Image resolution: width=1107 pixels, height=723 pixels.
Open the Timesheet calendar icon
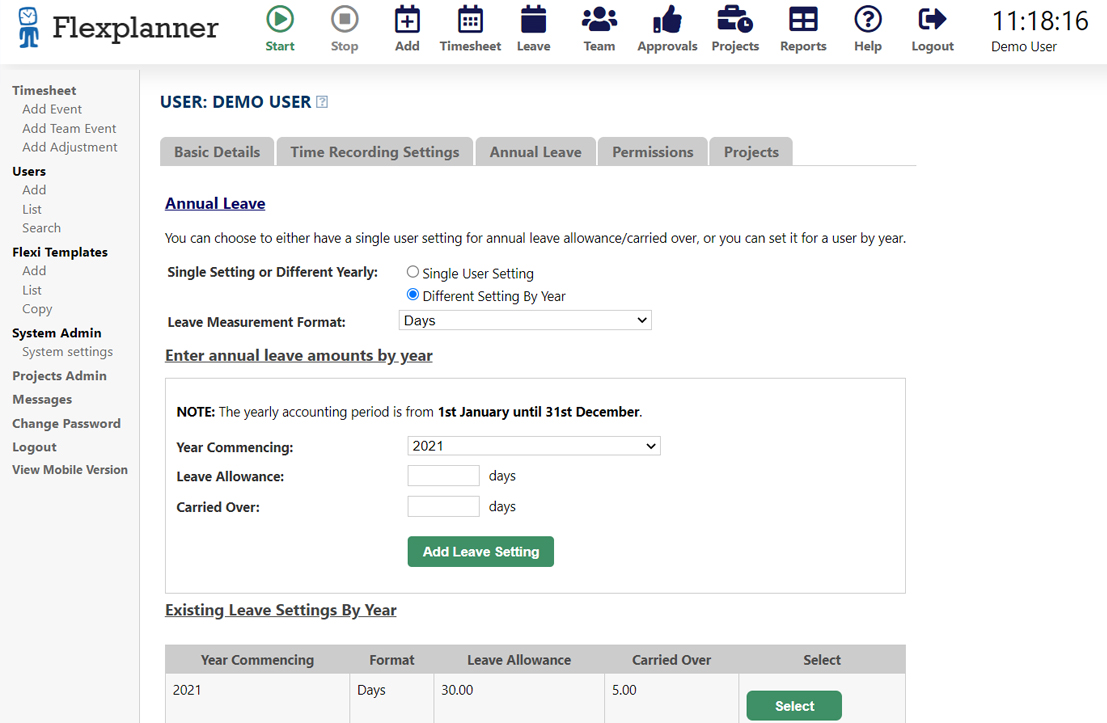click(x=470, y=19)
